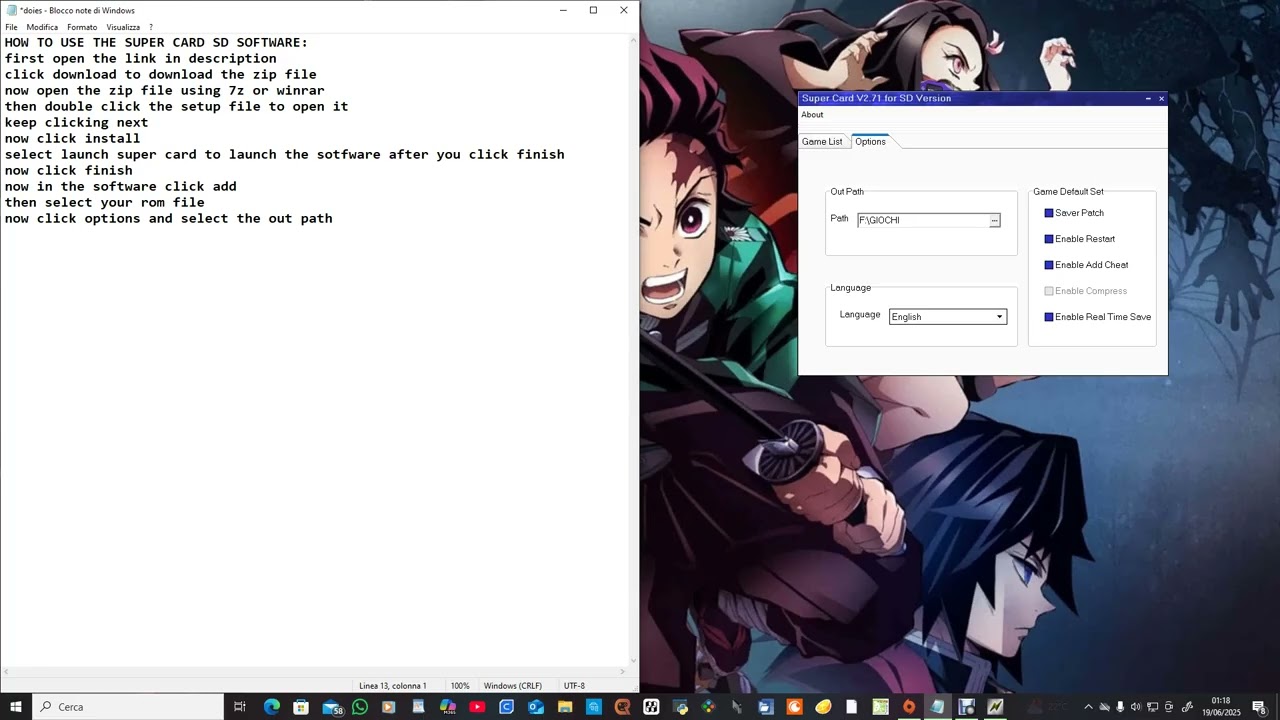Click the browse button beside Path field
Screen dimensions: 1280x720
click(x=994, y=220)
